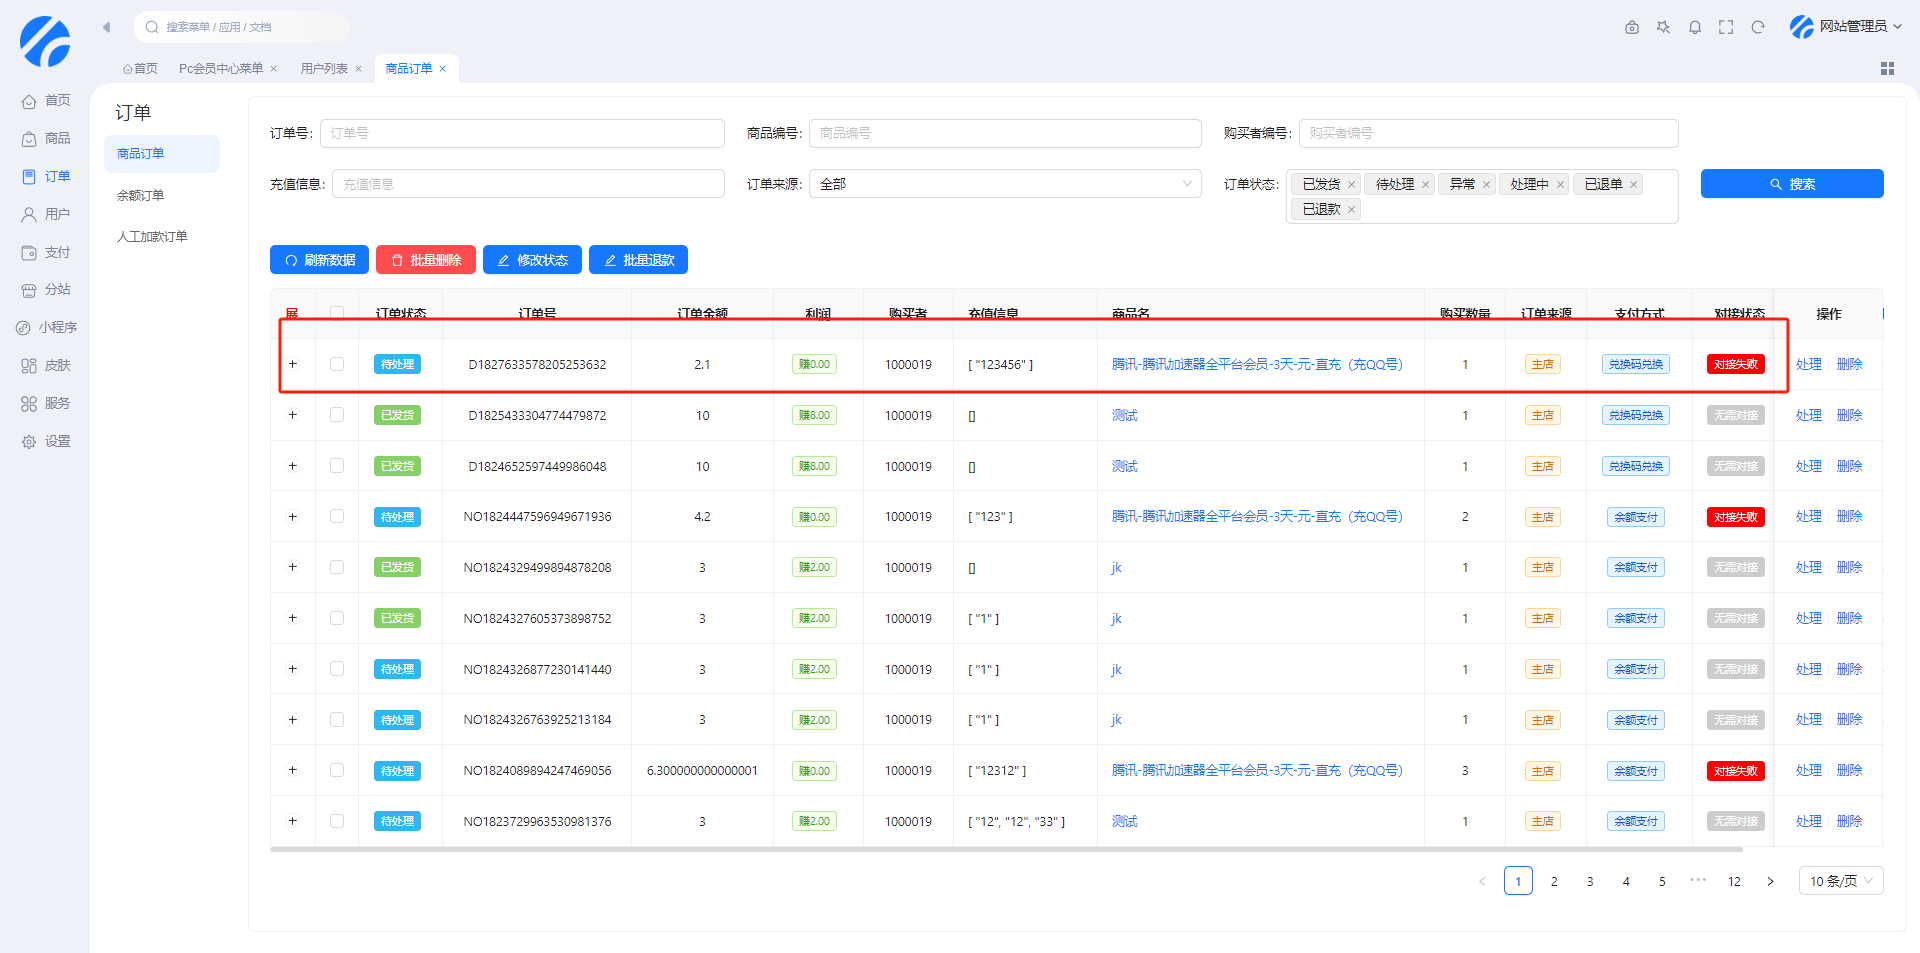
Task: Remove the 已发货 status filter tag
Action: [1351, 185]
